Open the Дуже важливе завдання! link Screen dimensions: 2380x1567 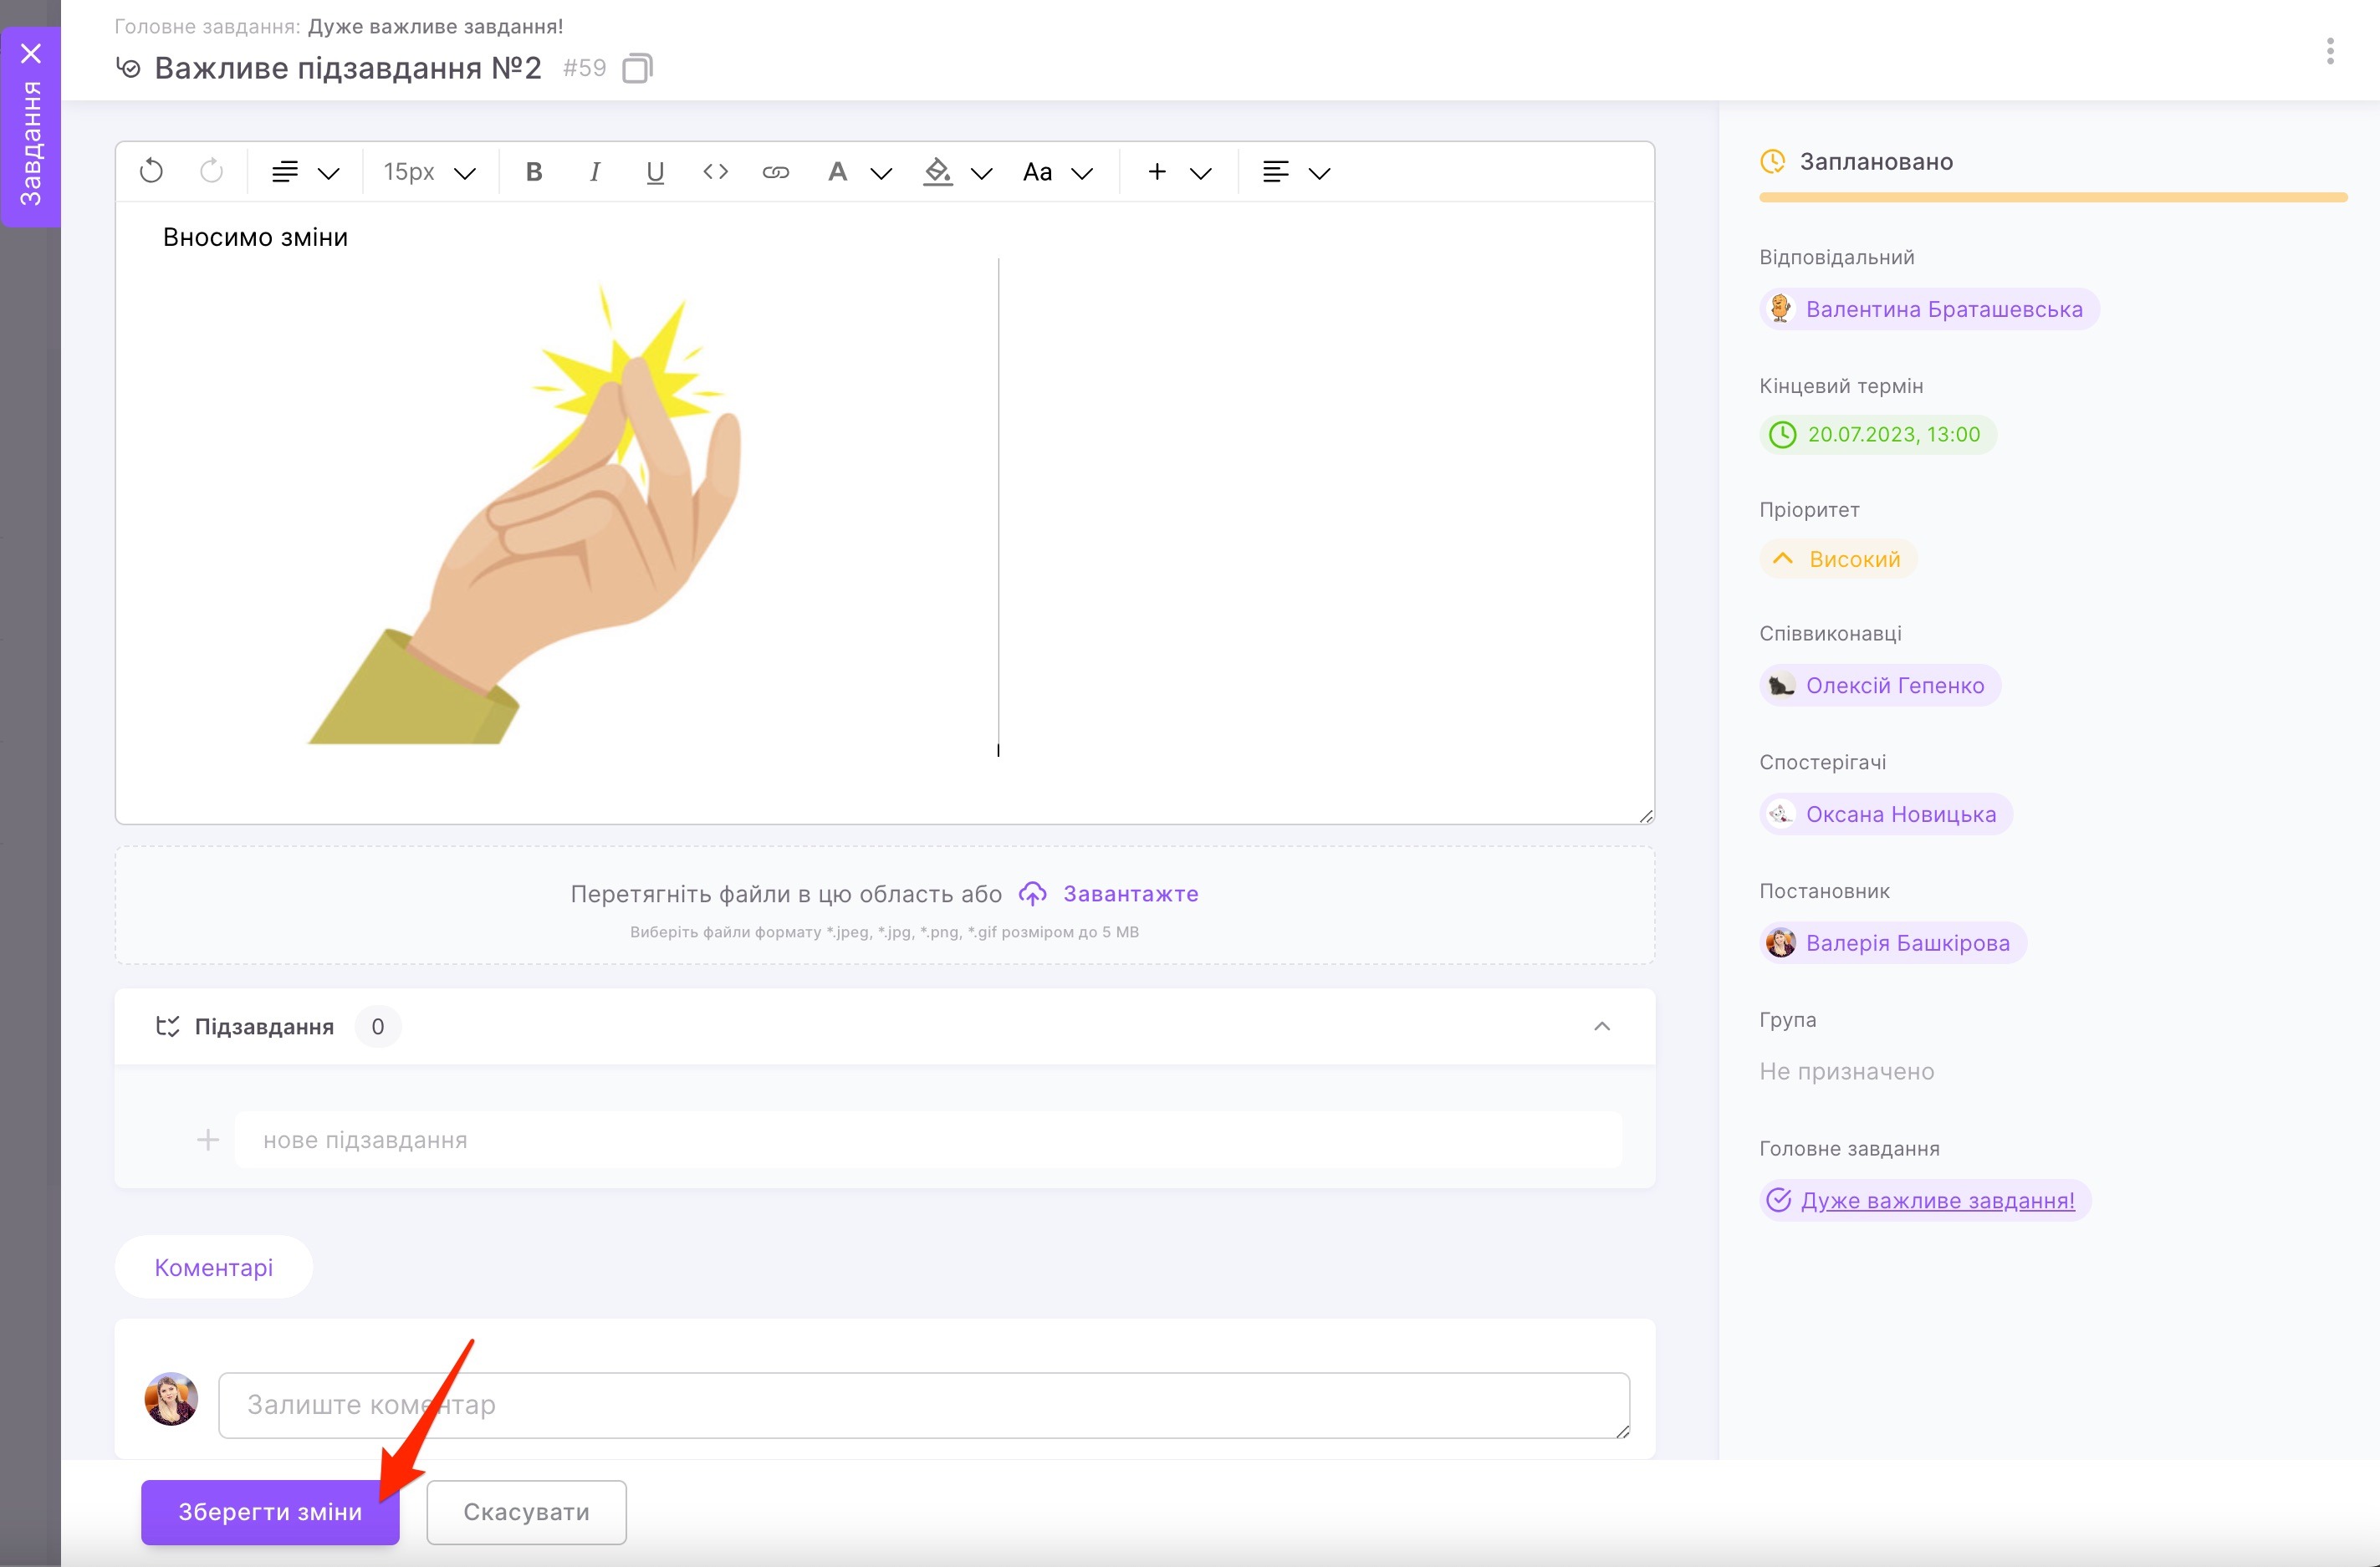(x=1937, y=1199)
